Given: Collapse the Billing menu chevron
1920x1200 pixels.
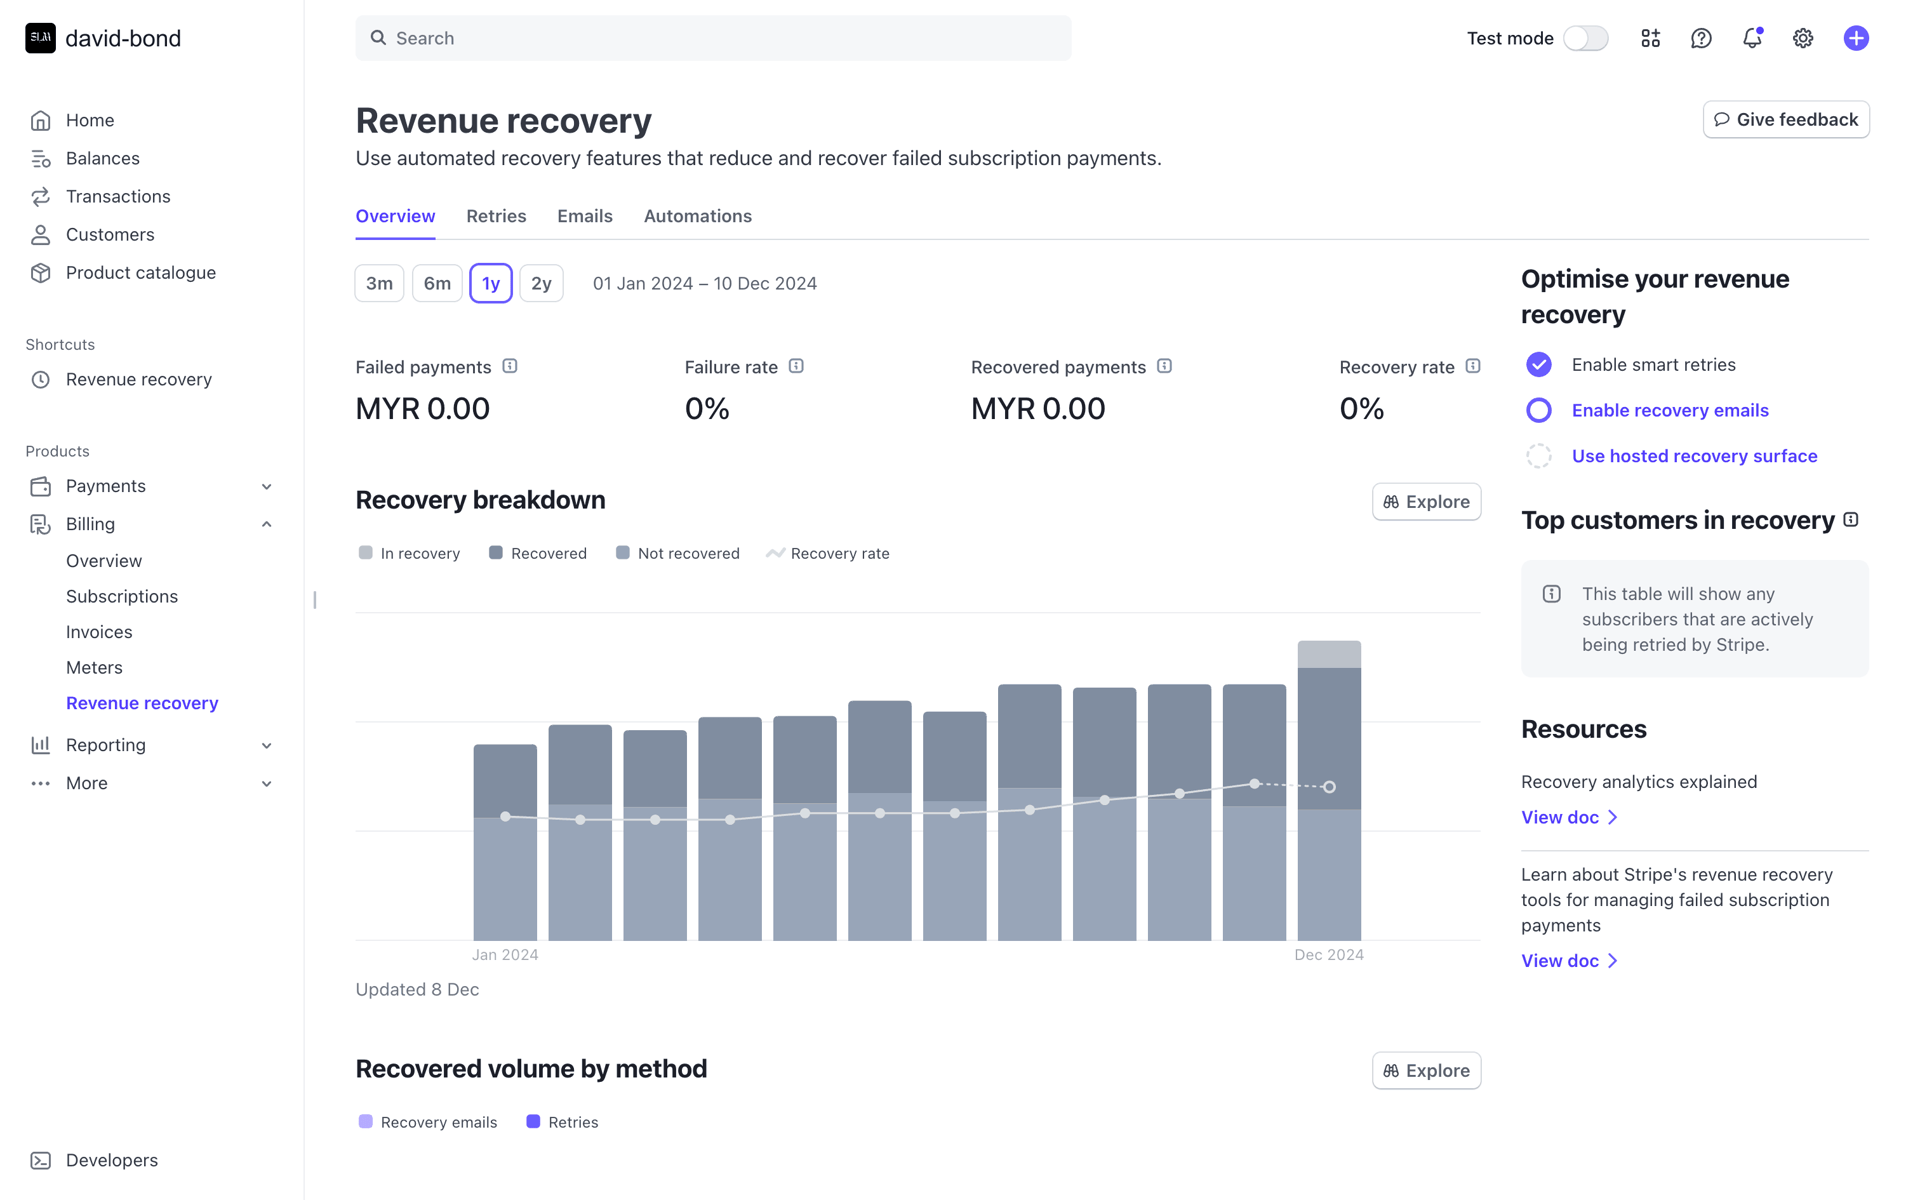Looking at the screenshot, I should point(267,524).
